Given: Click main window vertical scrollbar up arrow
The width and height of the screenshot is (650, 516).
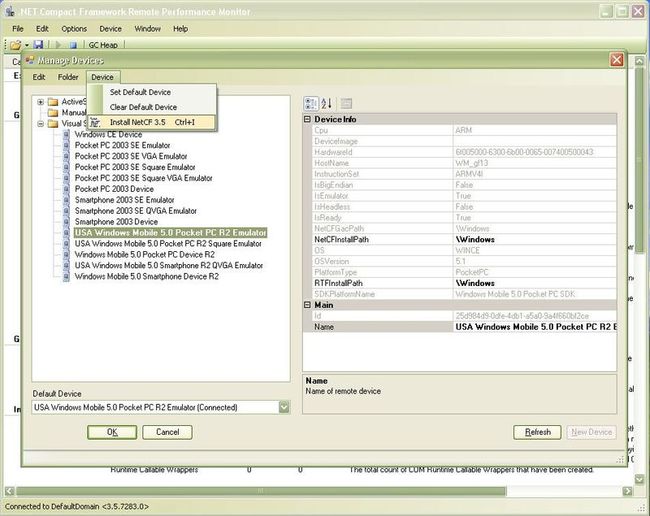Looking at the screenshot, I should [639, 62].
